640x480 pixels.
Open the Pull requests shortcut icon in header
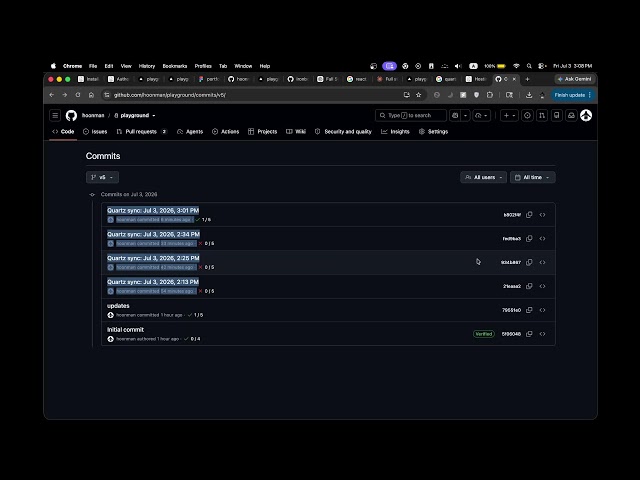click(x=542, y=116)
